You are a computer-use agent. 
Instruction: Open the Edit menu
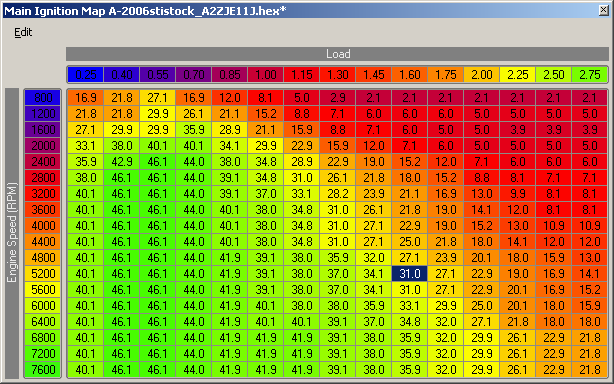[x=23, y=32]
